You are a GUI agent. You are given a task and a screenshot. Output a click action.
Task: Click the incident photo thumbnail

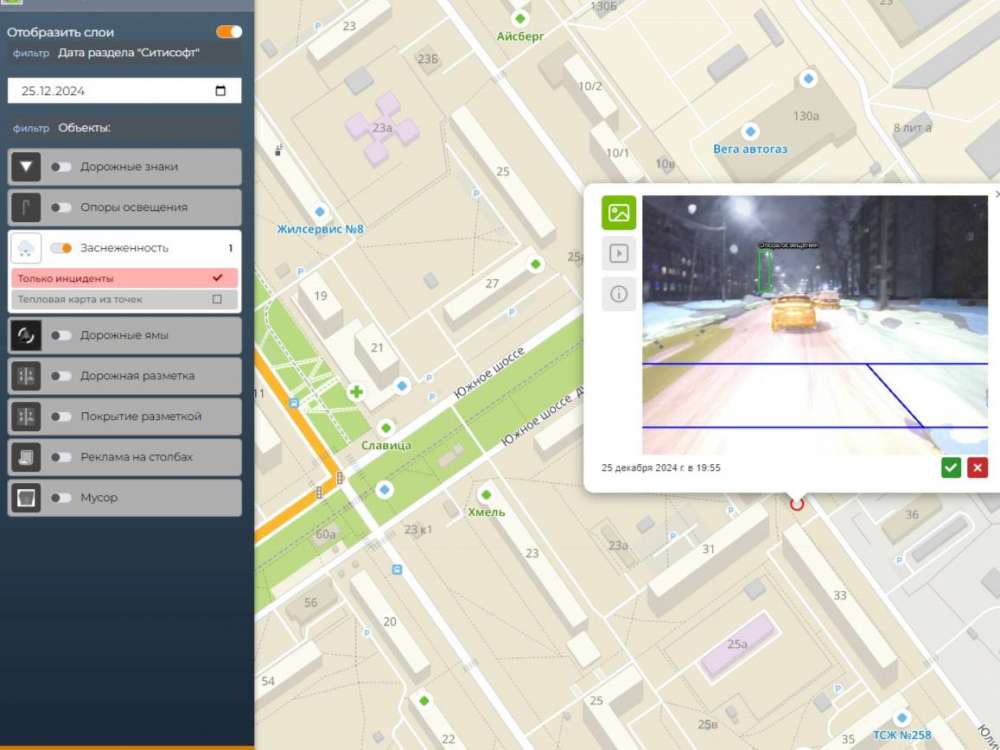[x=814, y=325]
